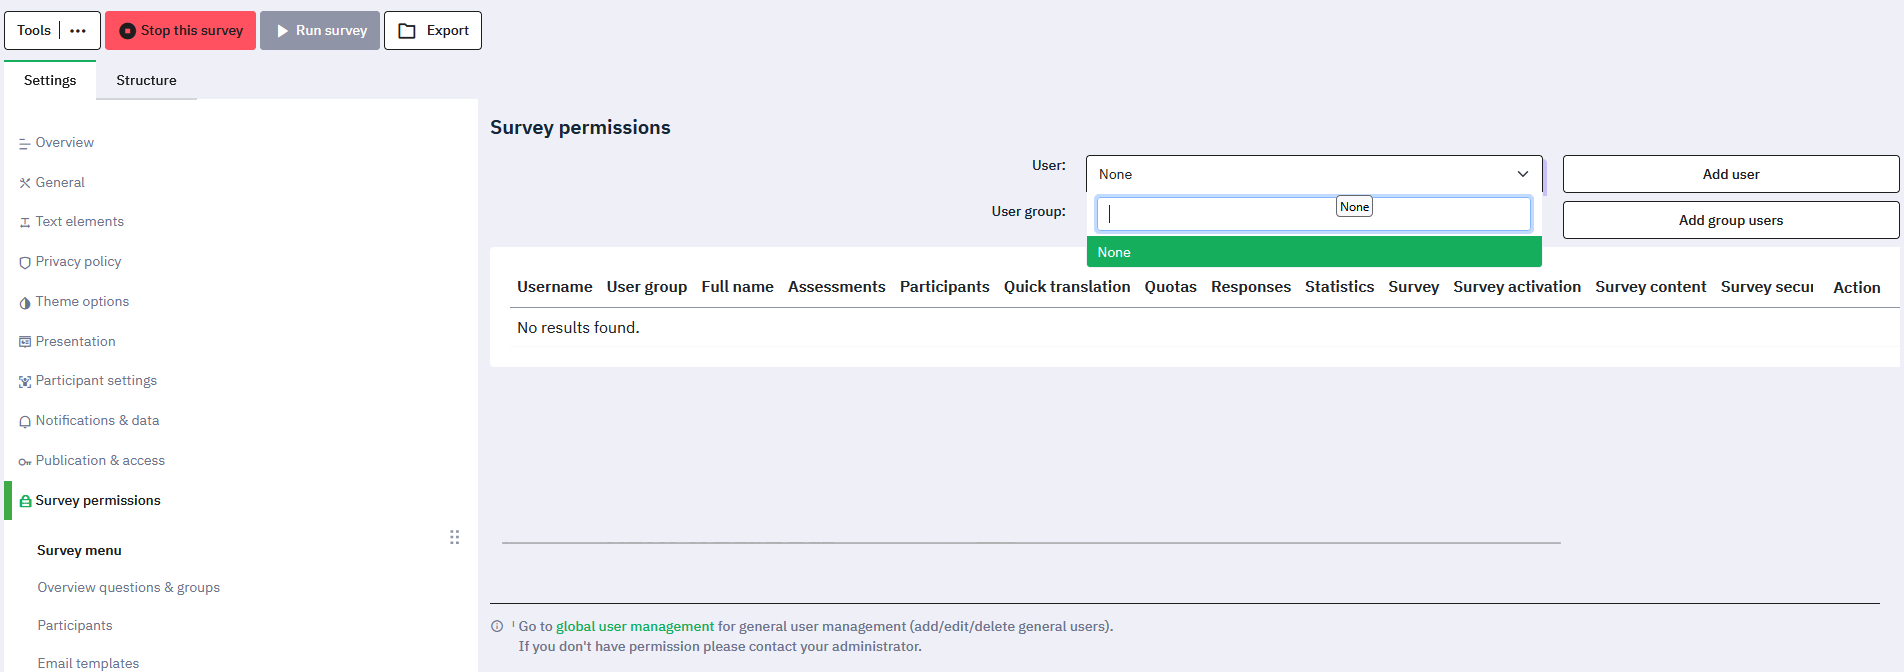This screenshot has height=672, width=1904.
Task: Click the Participants table column header
Action: pyautogui.click(x=945, y=287)
